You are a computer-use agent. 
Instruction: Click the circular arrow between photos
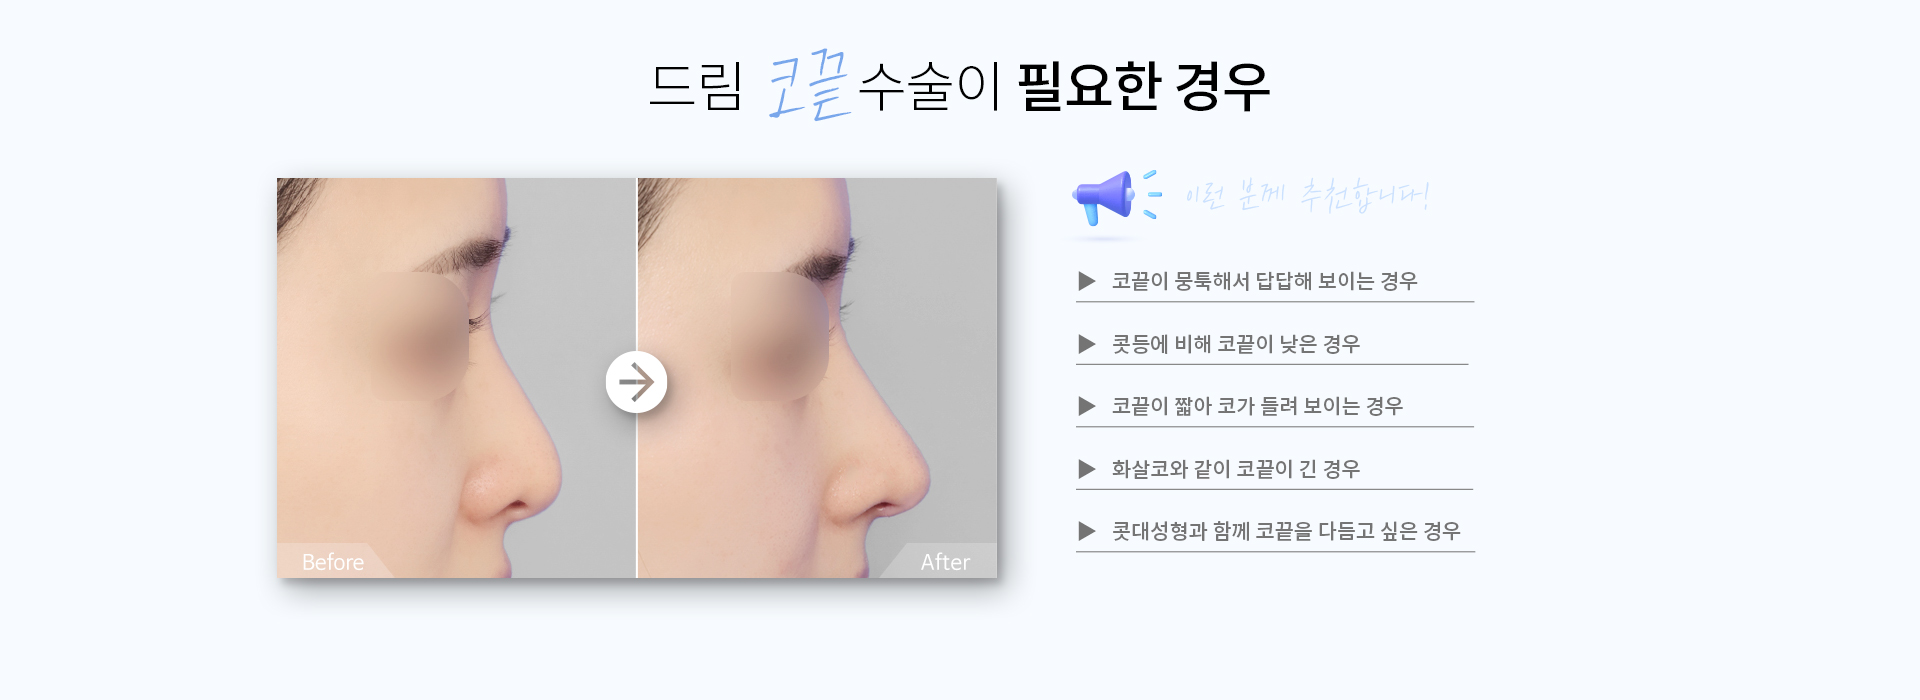[x=636, y=382]
